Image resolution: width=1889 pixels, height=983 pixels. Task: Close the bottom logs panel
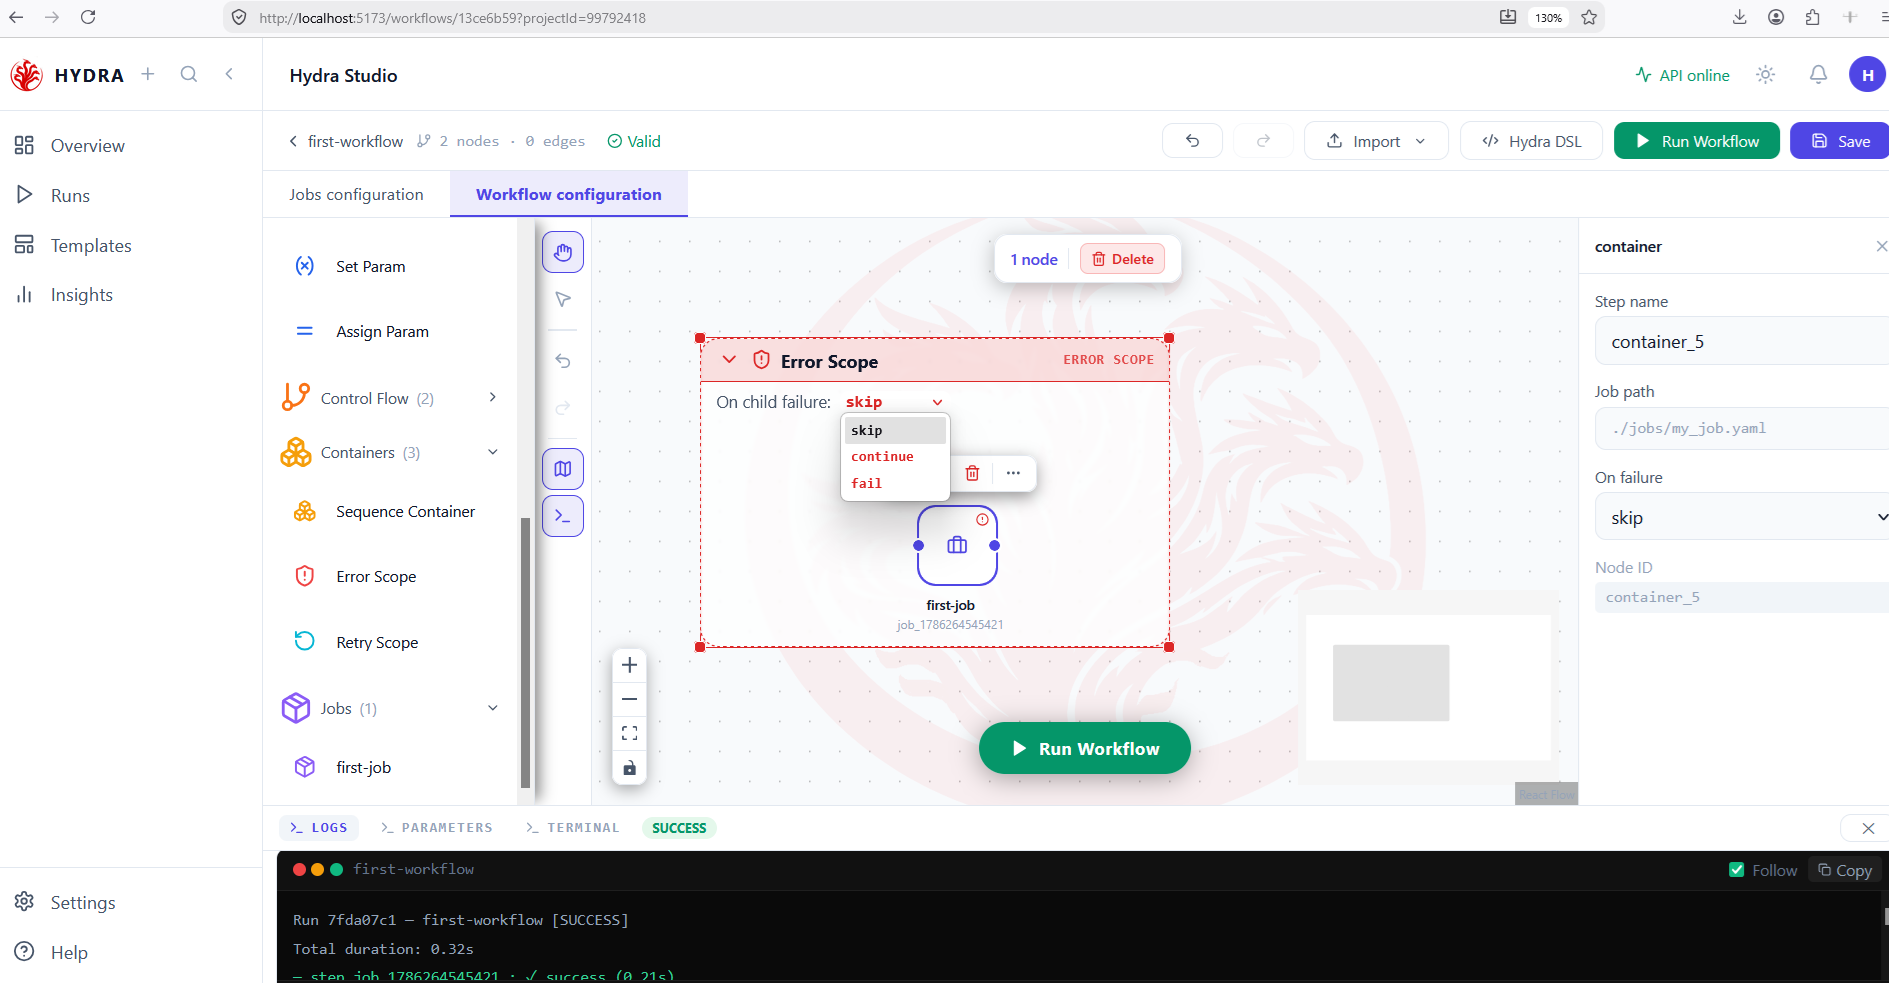(x=1867, y=828)
